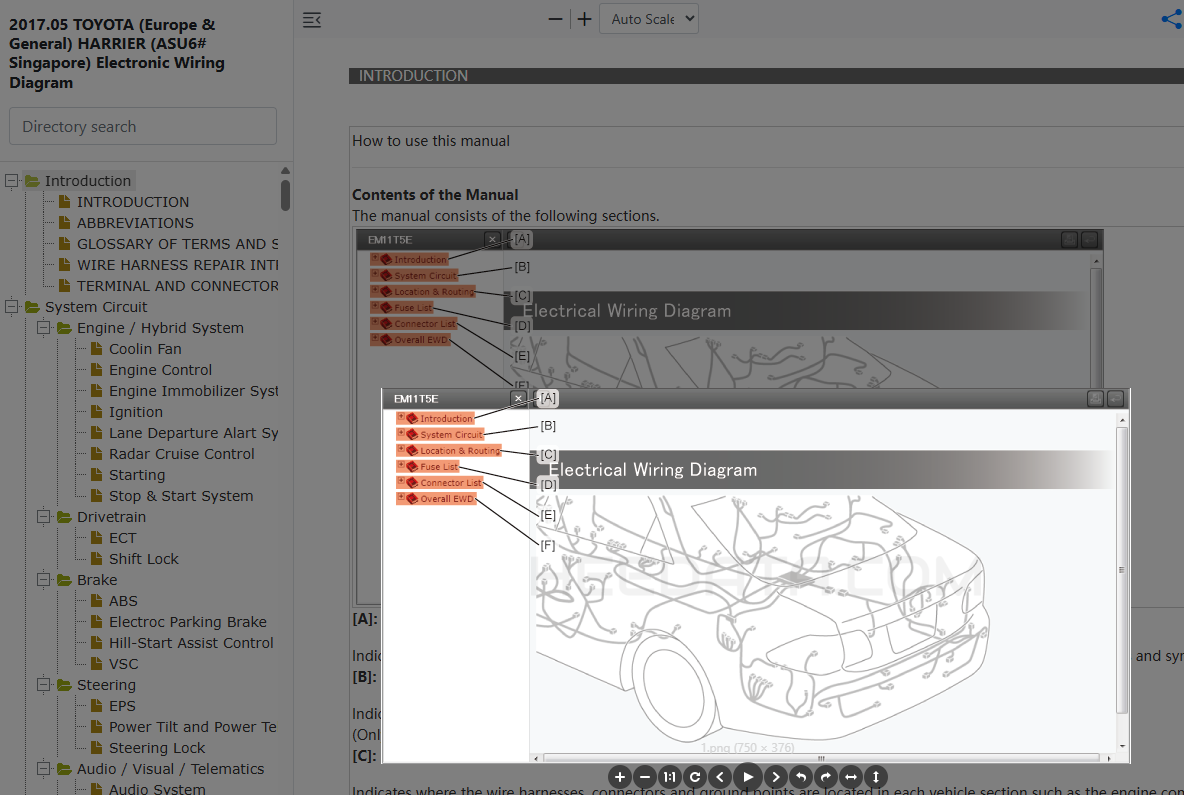Go to next image in viewer
Viewport: 1184px width, 795px height.
coord(775,777)
